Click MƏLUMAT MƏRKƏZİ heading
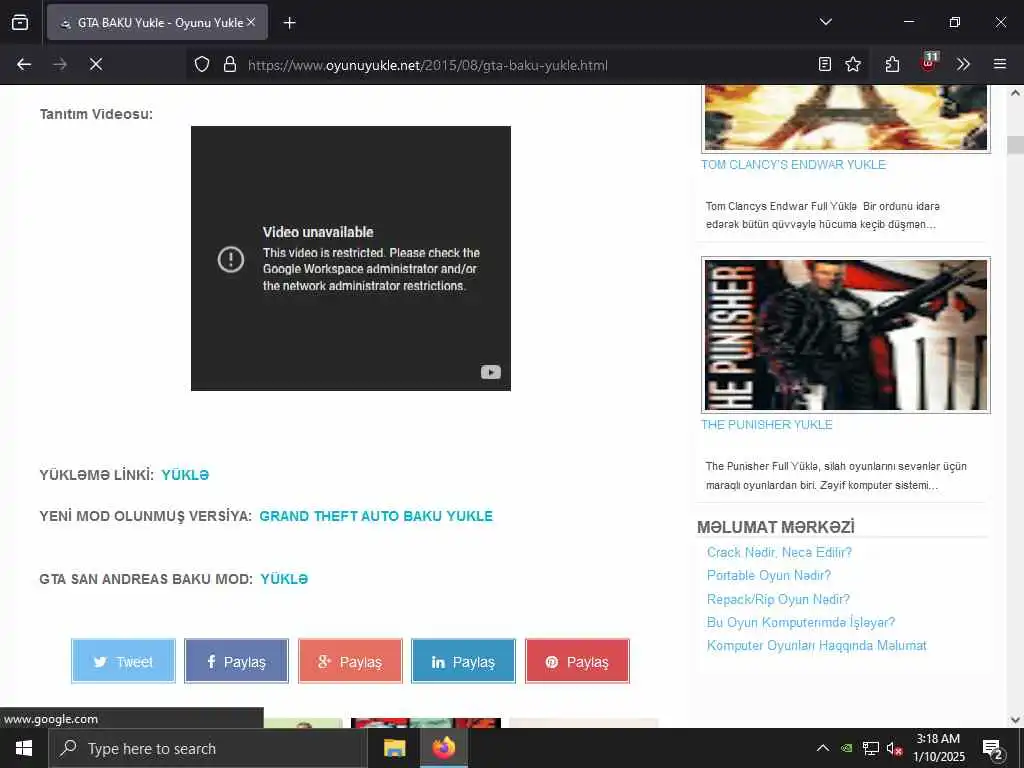1024x768 pixels. pyautogui.click(x=776, y=527)
